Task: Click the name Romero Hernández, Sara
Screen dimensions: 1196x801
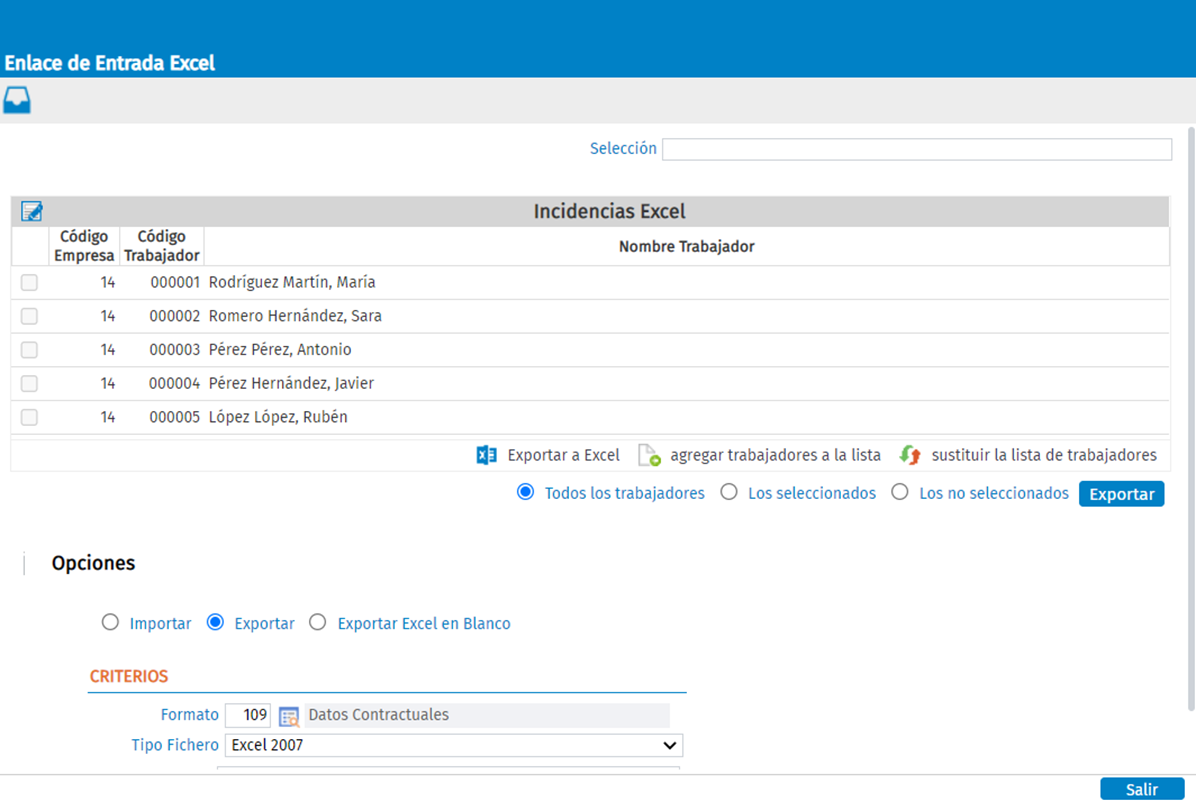Action: click(x=295, y=317)
